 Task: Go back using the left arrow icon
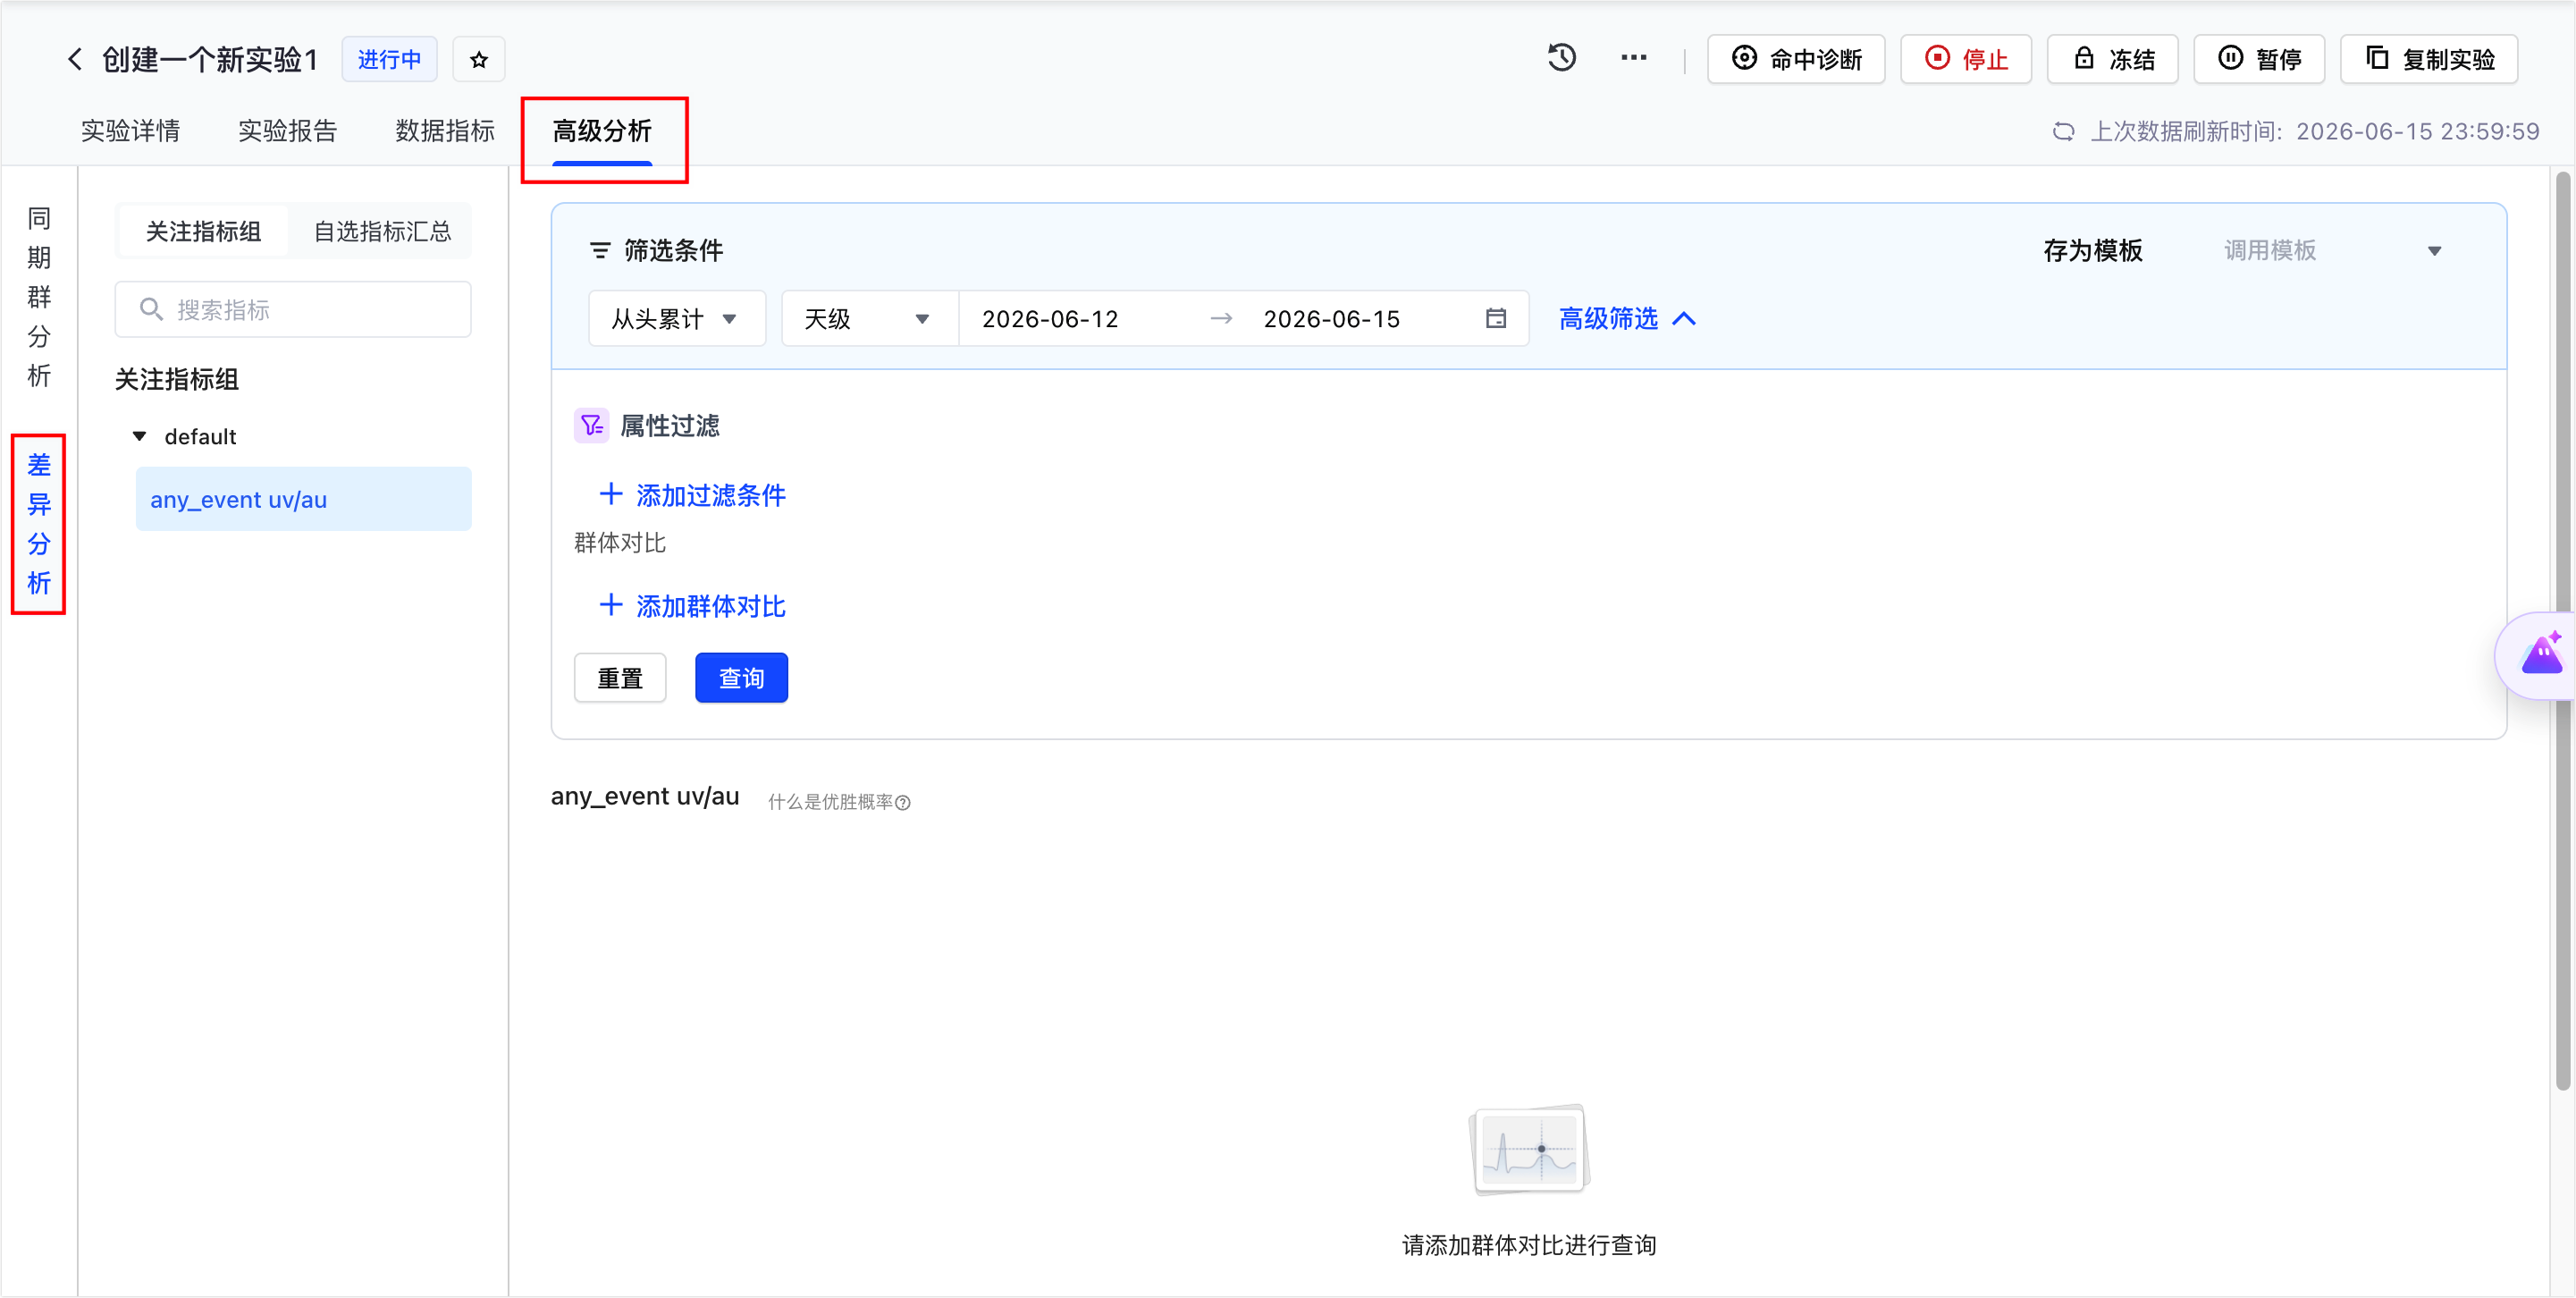74,59
